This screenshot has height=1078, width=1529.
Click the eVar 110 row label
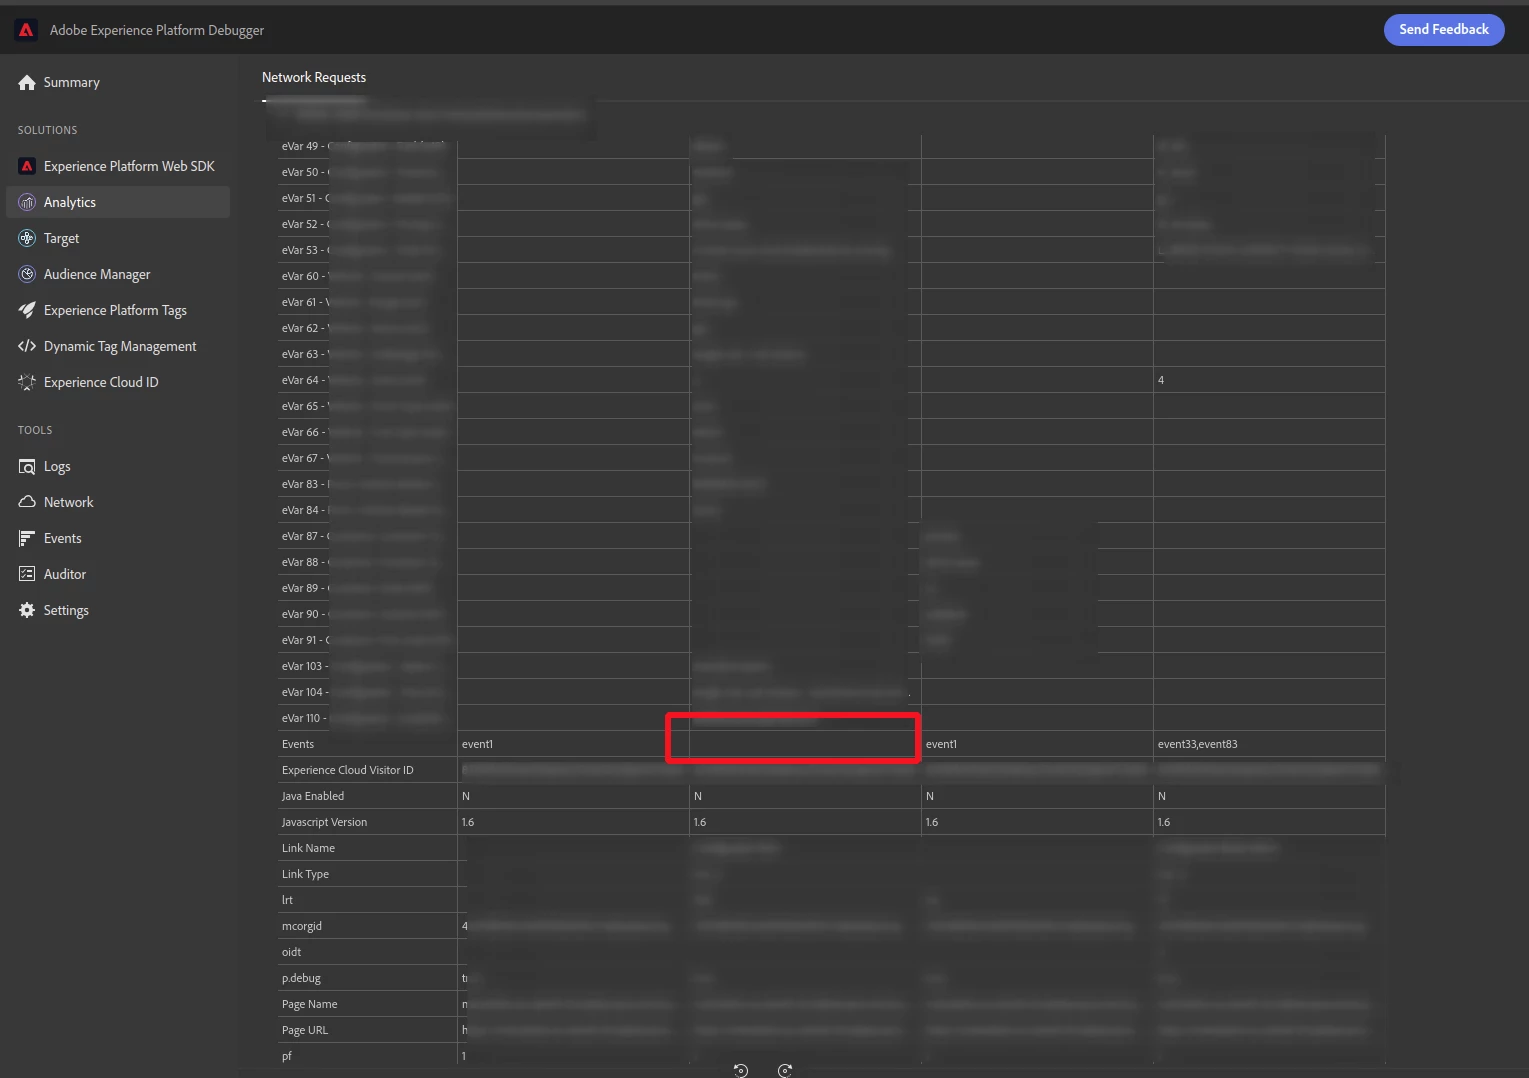(x=305, y=718)
